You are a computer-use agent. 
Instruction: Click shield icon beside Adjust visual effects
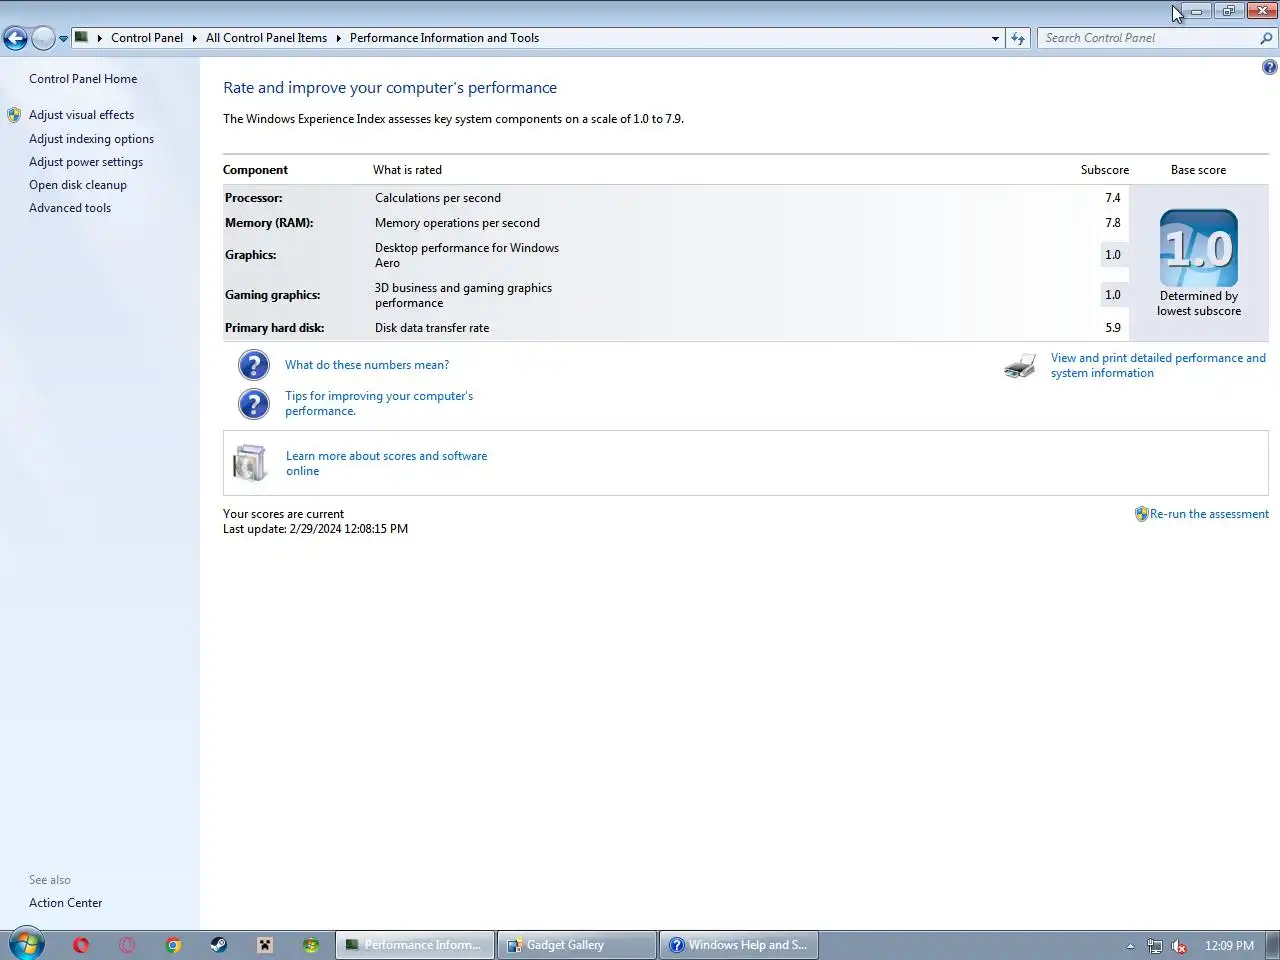(x=14, y=115)
